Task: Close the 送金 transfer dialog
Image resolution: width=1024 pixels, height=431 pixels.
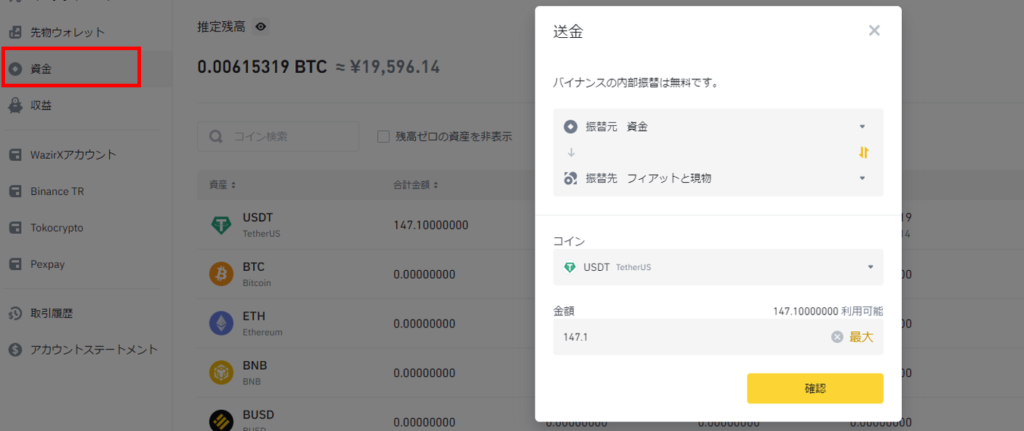Action: [x=874, y=30]
